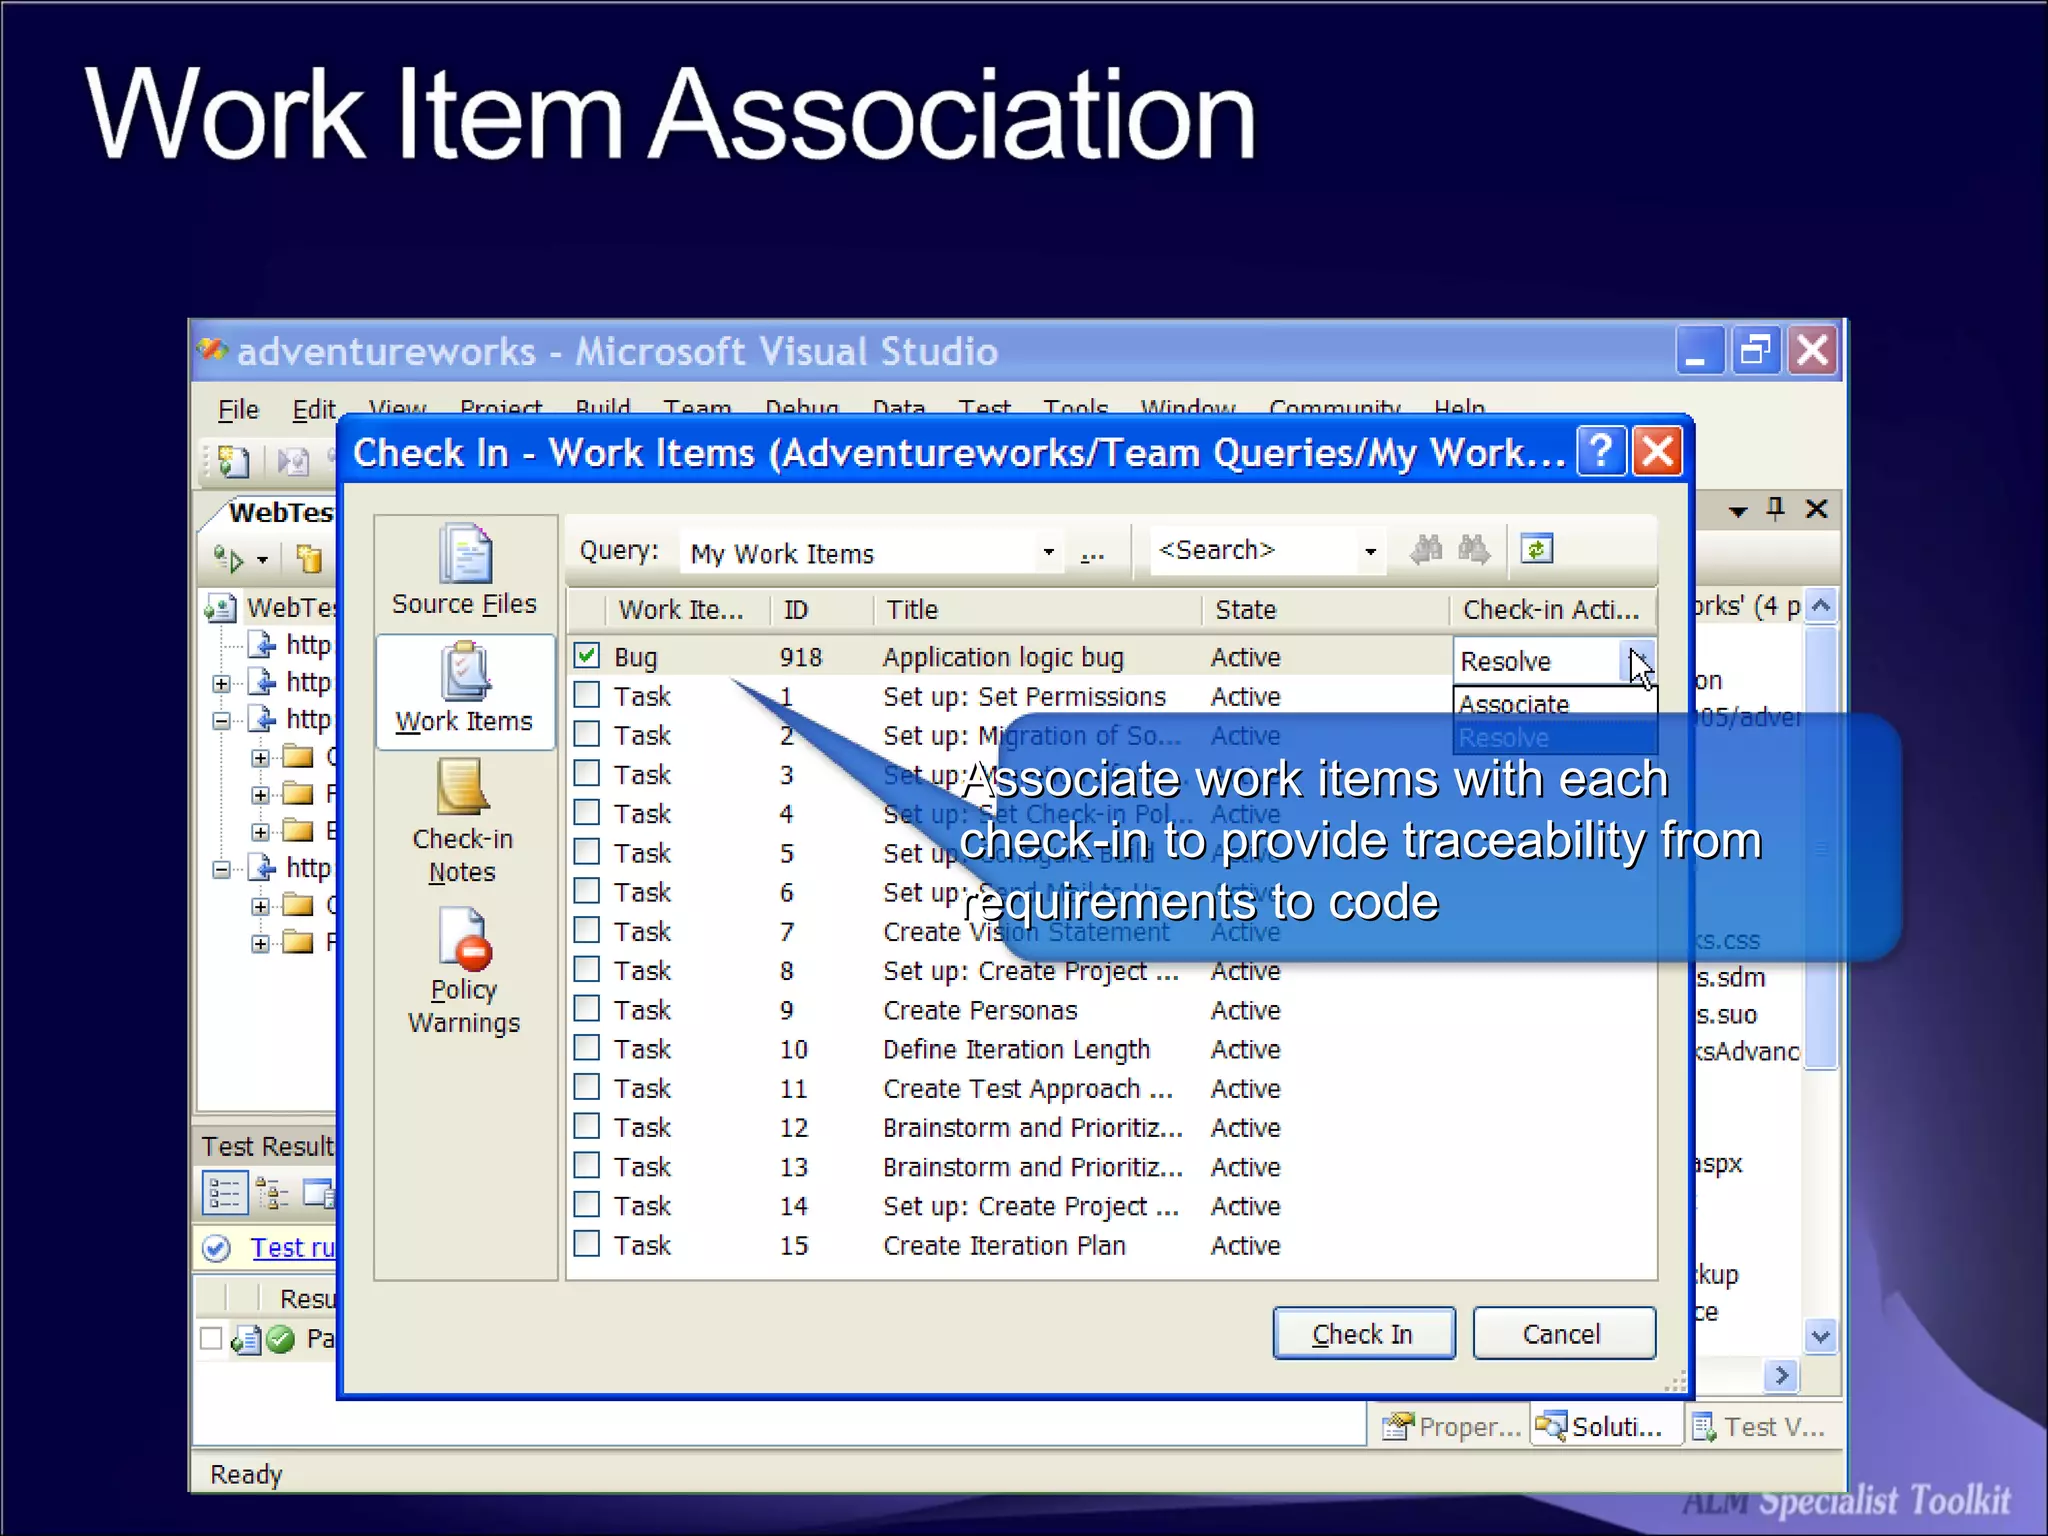Screen dimensions: 2048x1536
Task: Open the run test dropdown arrow in WebTest toolbar
Action: click(262, 560)
